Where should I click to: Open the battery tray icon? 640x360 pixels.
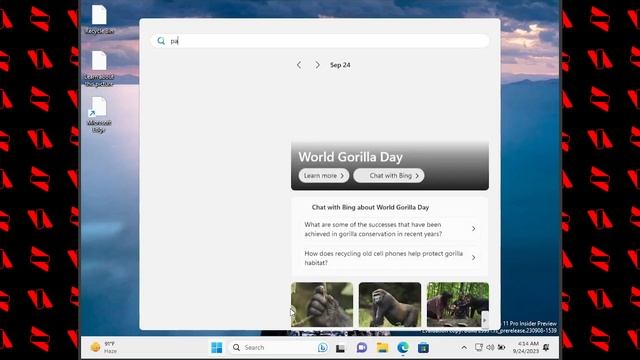[502, 347]
